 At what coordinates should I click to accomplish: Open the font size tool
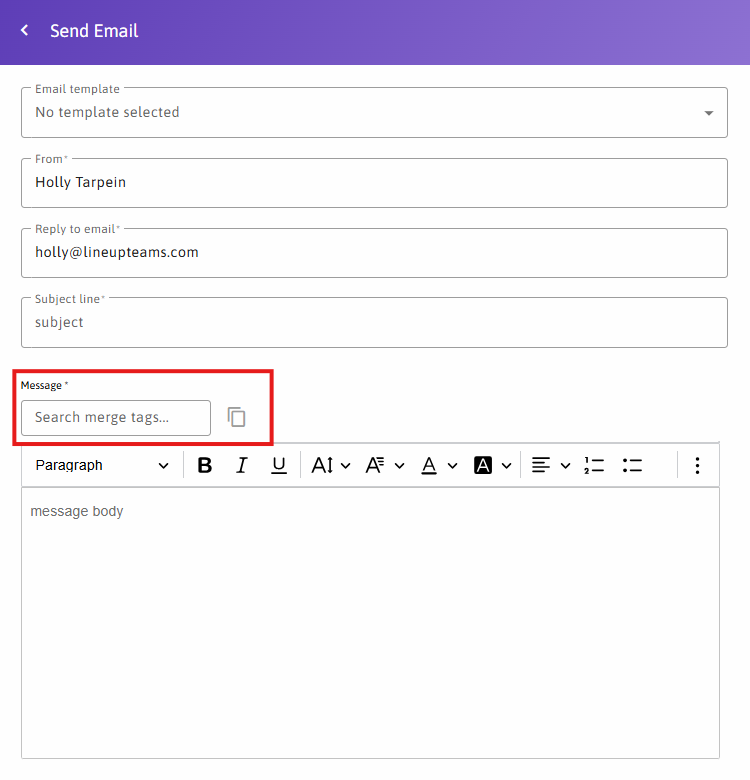[x=322, y=466]
